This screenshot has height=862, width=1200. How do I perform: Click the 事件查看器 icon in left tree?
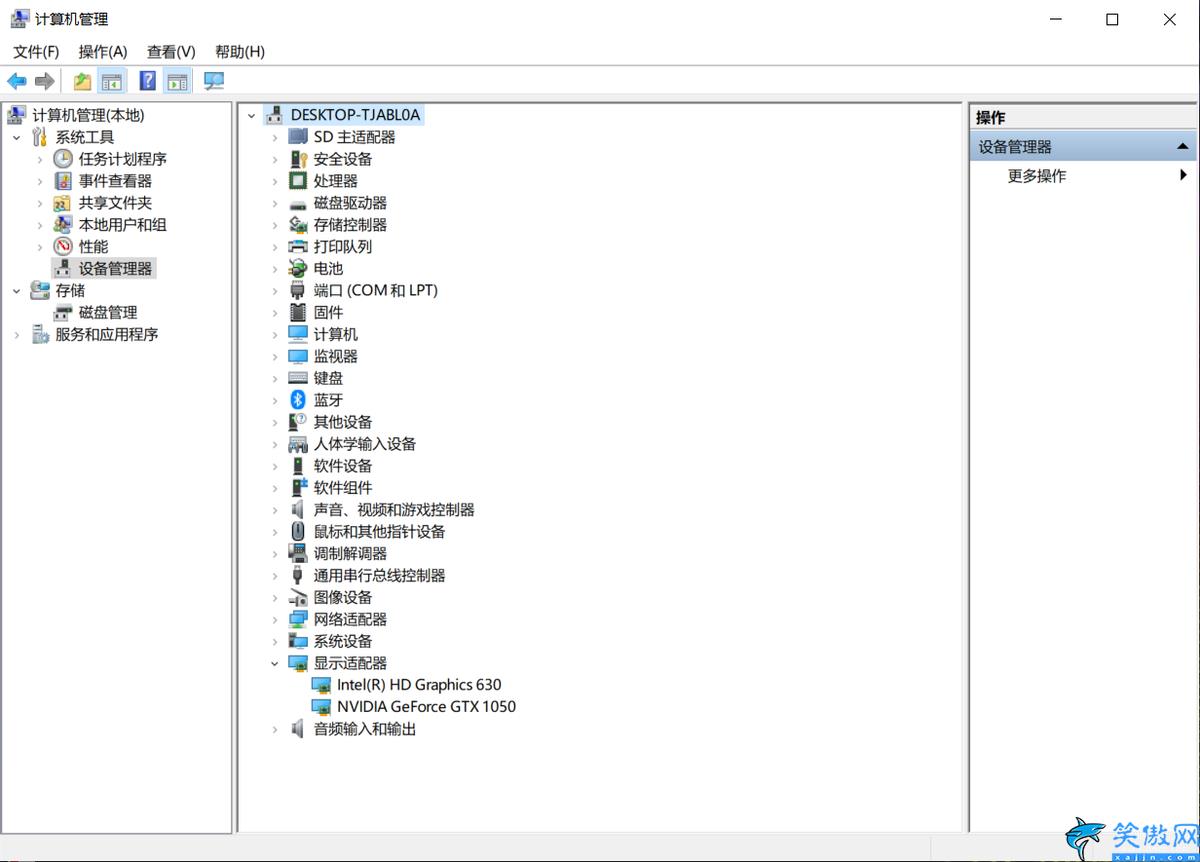pyautogui.click(x=63, y=181)
